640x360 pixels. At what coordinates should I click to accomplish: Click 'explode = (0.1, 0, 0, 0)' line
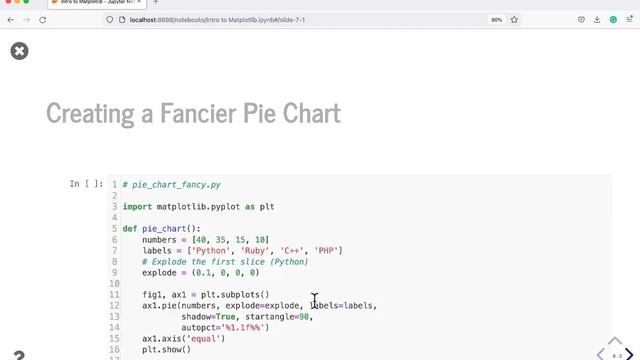point(201,273)
